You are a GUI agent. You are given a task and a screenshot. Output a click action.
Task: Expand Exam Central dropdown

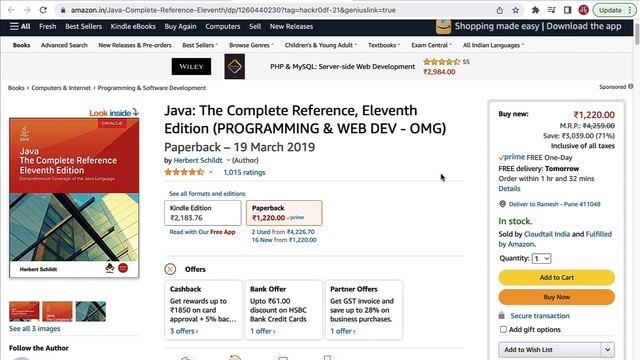point(431,45)
